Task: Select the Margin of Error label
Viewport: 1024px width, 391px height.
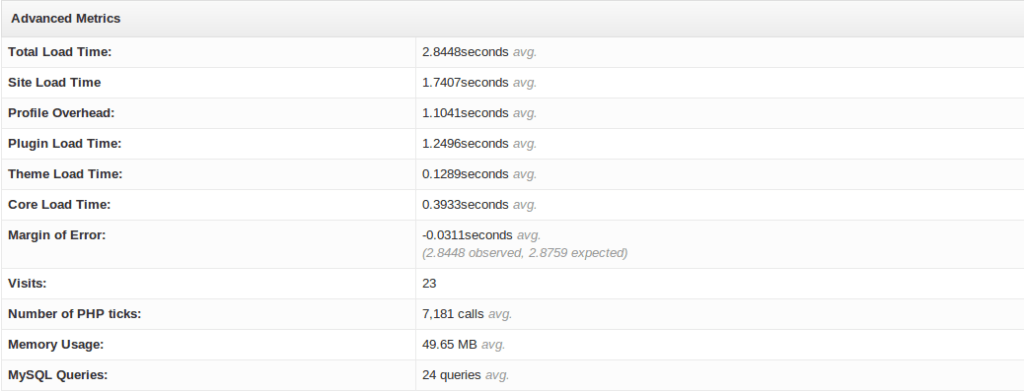Action: tap(57, 236)
